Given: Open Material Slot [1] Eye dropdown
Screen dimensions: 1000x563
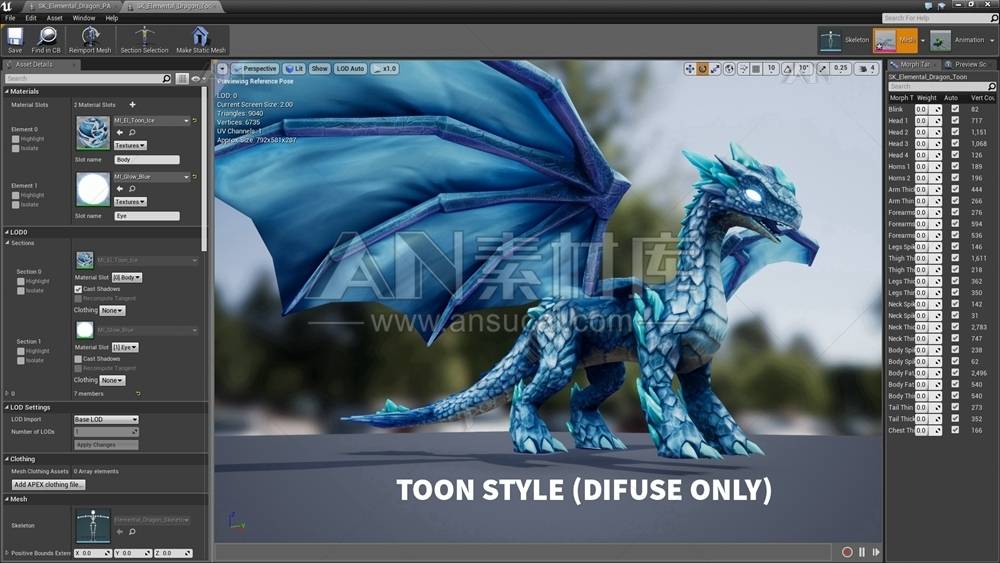Looking at the screenshot, I should point(125,347).
